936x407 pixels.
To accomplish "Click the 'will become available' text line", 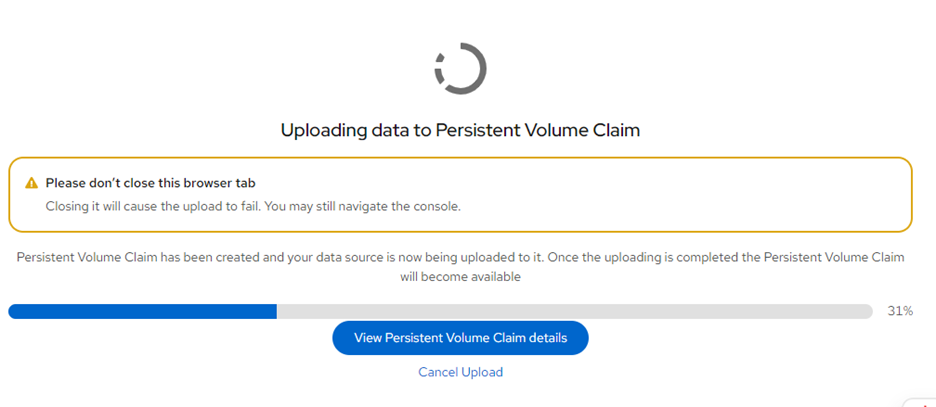I will (x=460, y=276).
